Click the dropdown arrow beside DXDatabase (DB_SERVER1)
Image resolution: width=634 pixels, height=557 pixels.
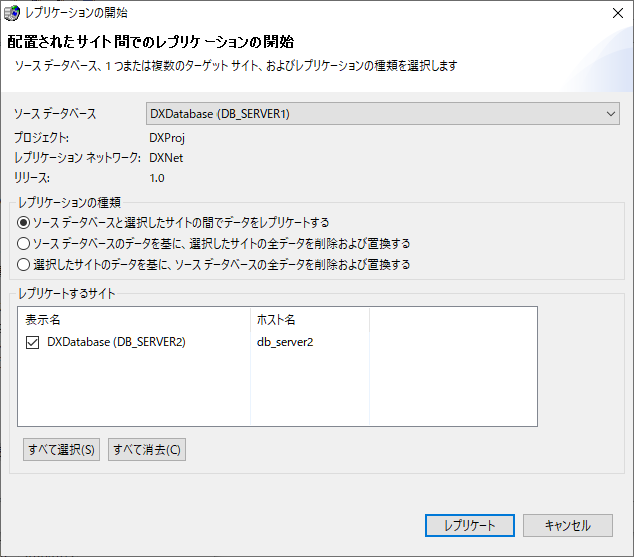[x=611, y=114]
